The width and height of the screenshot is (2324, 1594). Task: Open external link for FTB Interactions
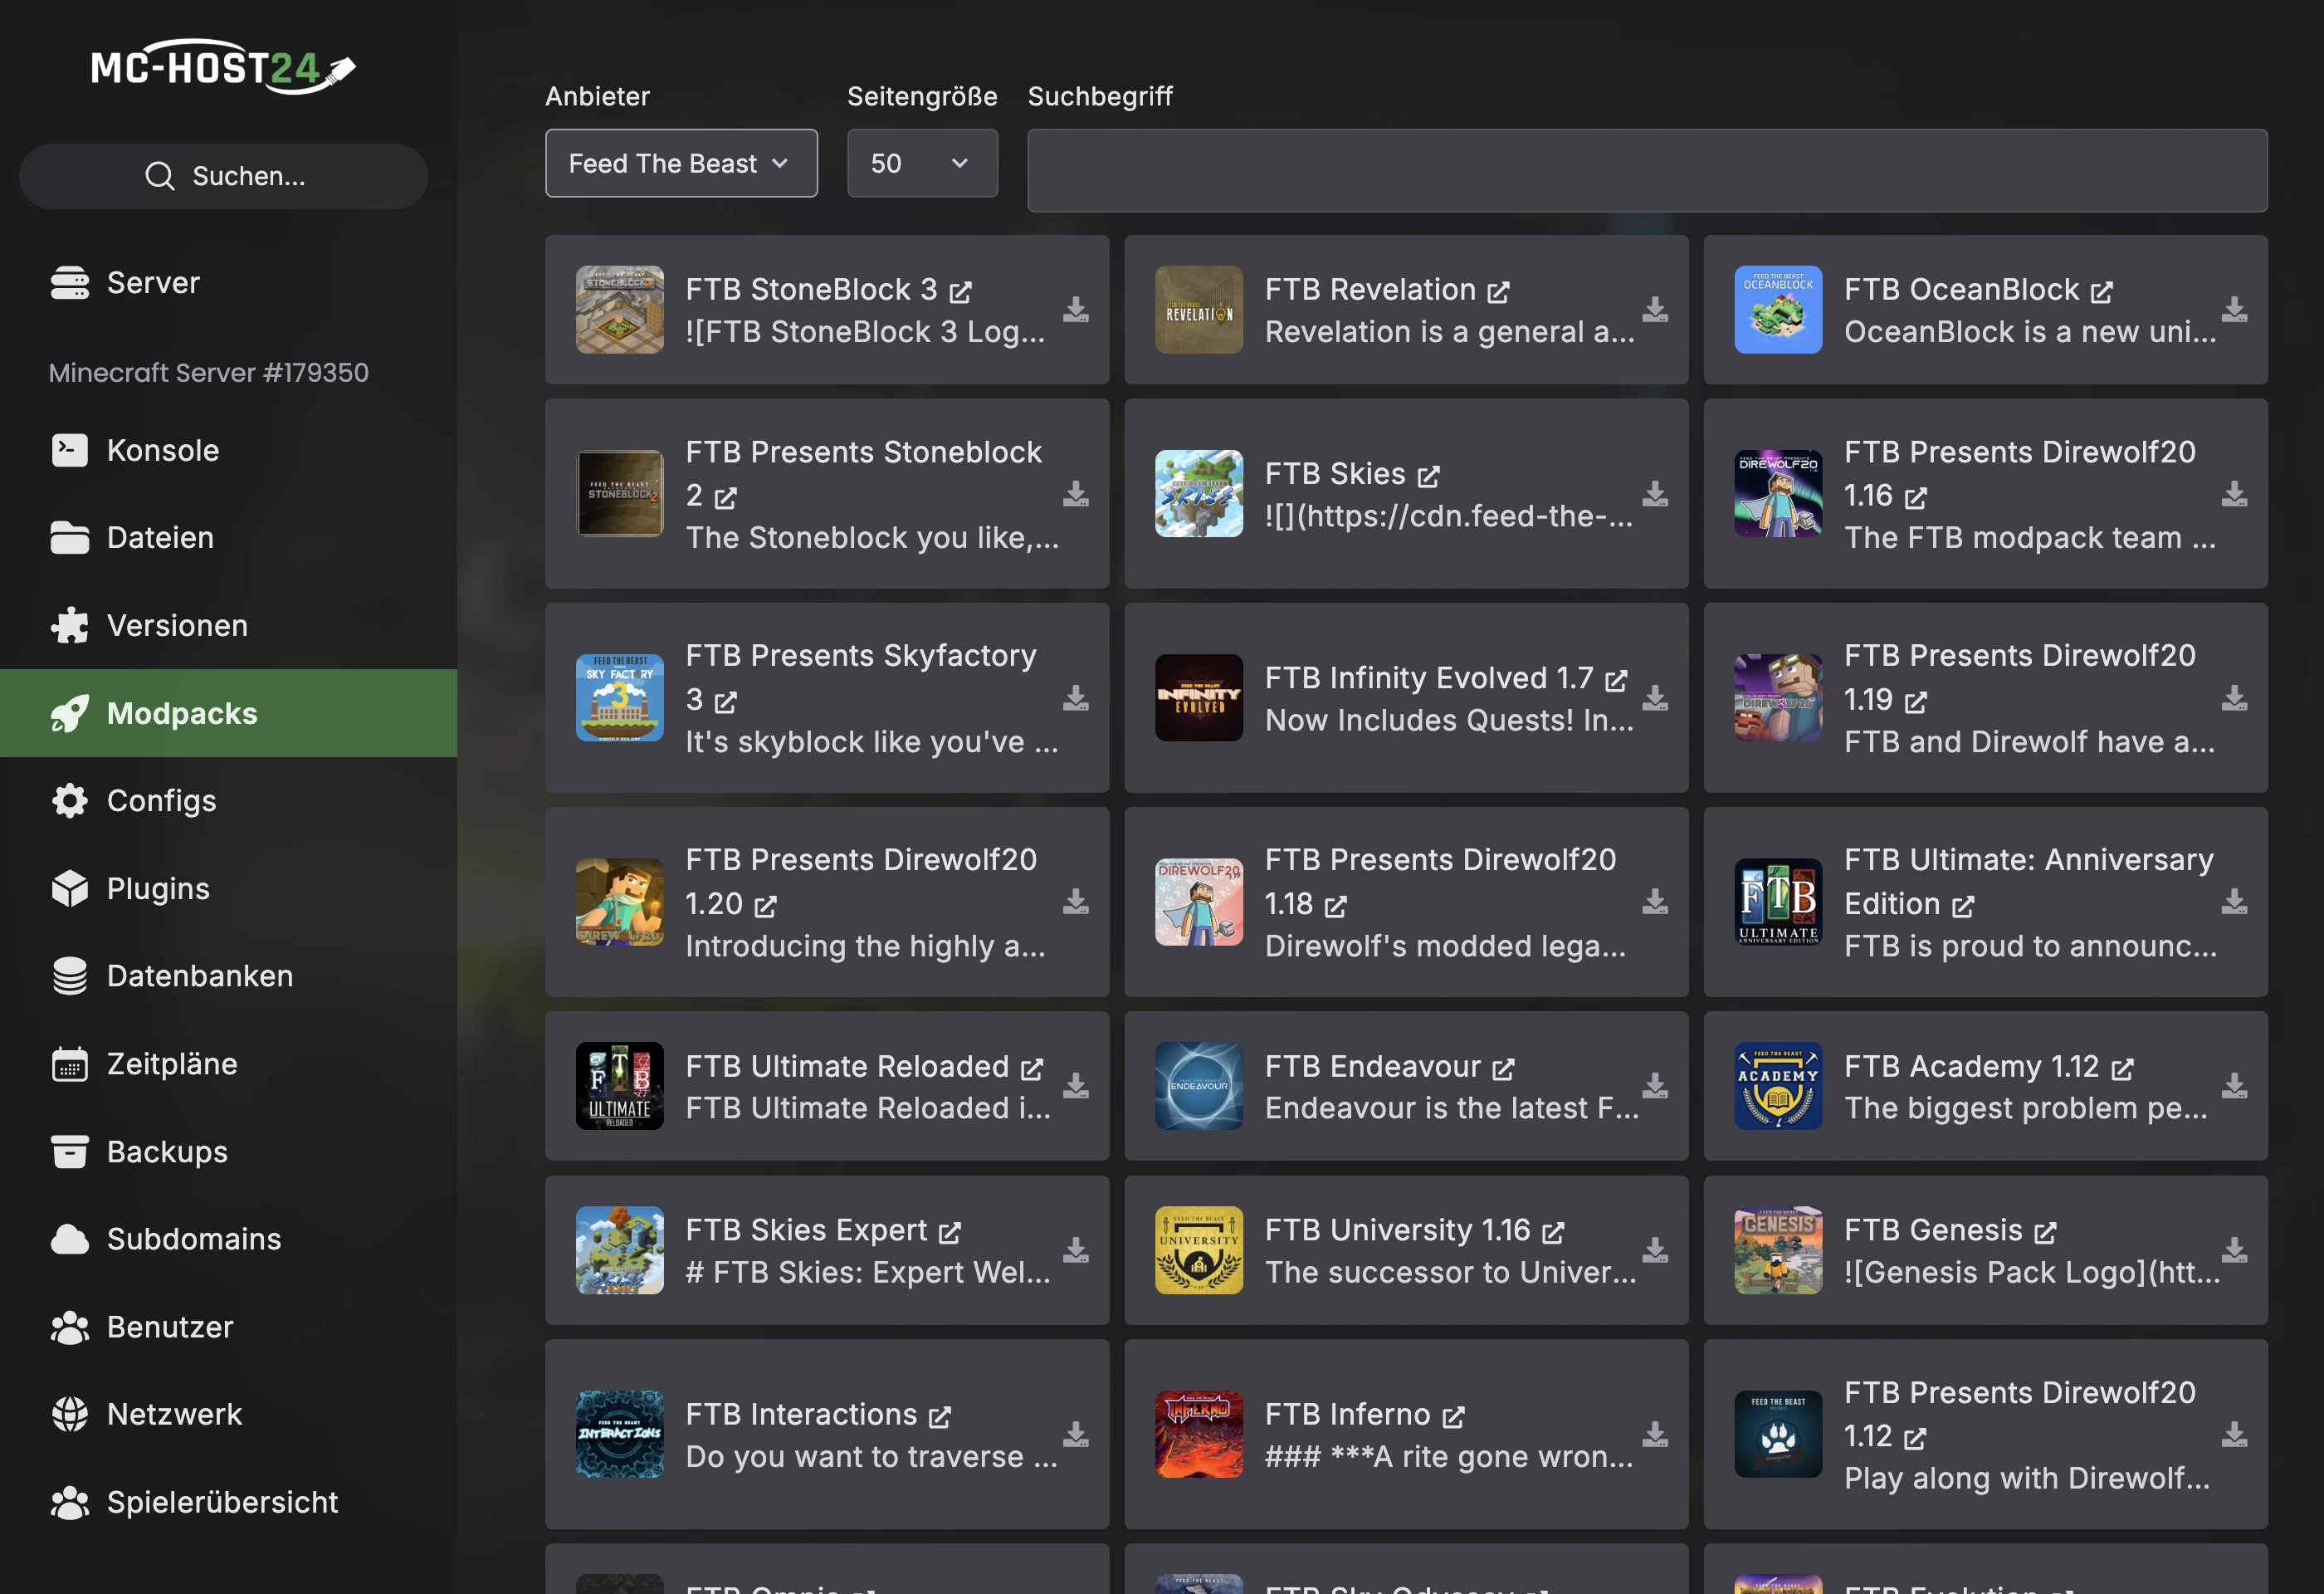click(x=939, y=1416)
